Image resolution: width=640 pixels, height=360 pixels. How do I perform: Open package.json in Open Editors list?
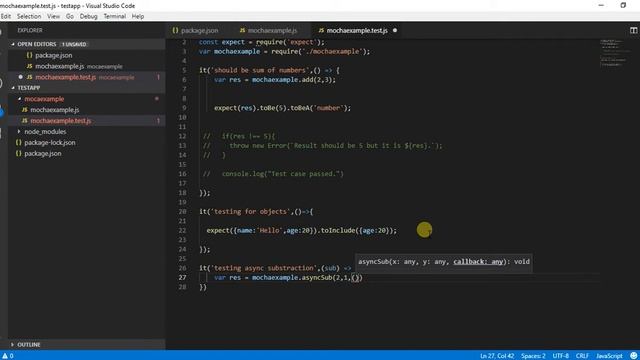pyautogui.click(x=53, y=55)
